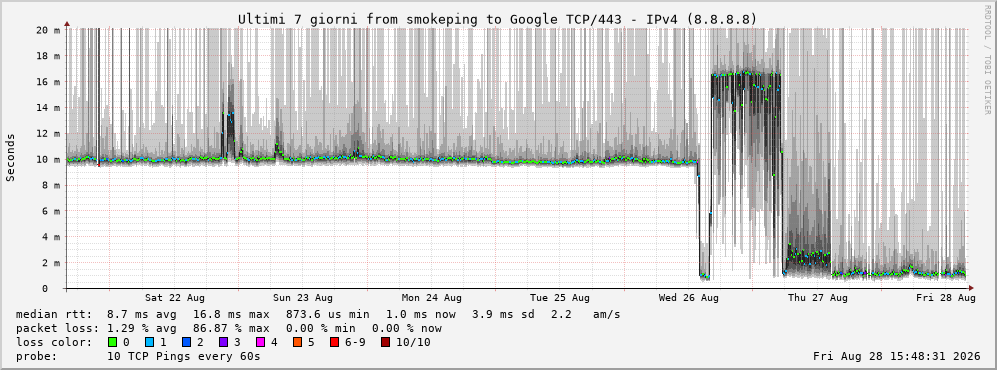Select the blue loss color 2 swatch

coord(186,342)
